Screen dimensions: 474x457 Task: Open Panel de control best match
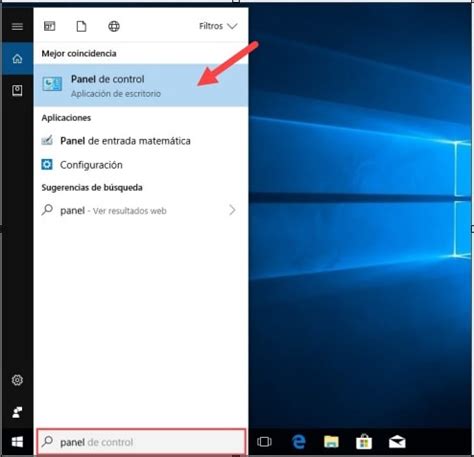(x=141, y=85)
